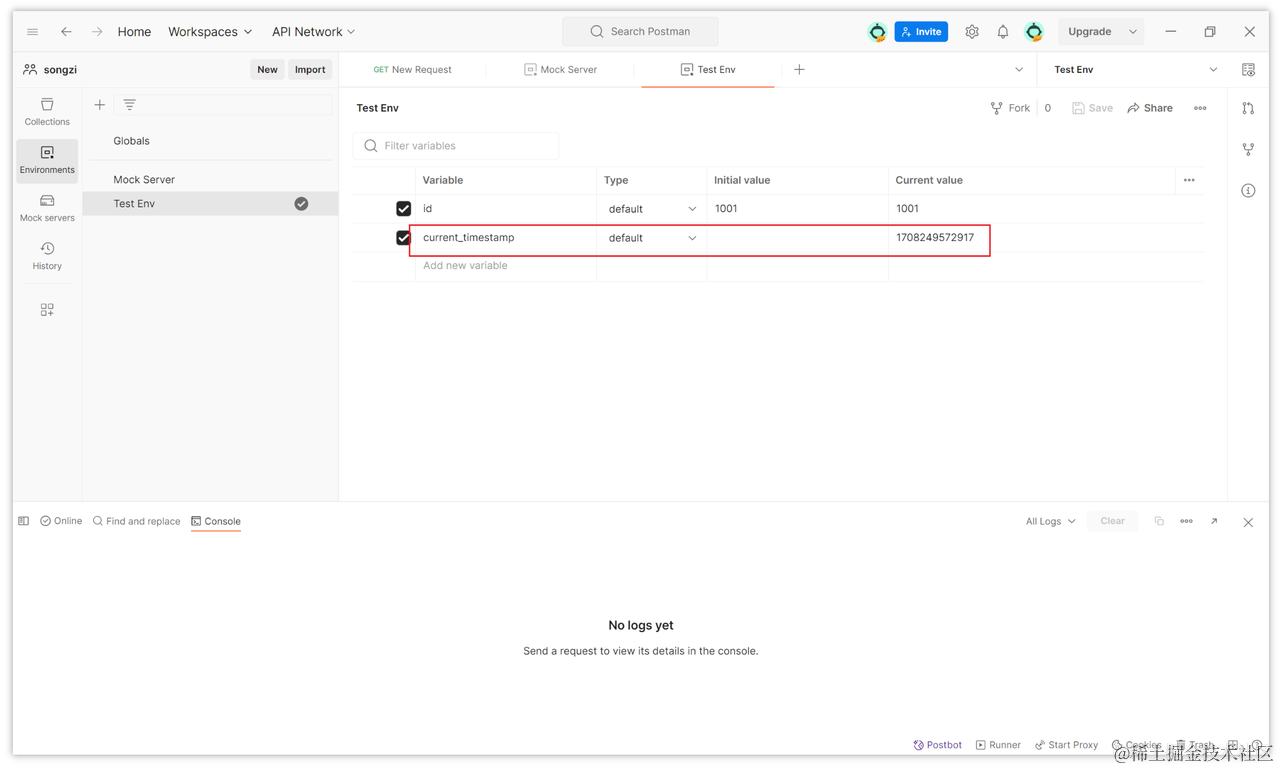This screenshot has height=770, width=1280.
Task: Copy console logs icon
Action: [x=1159, y=521]
